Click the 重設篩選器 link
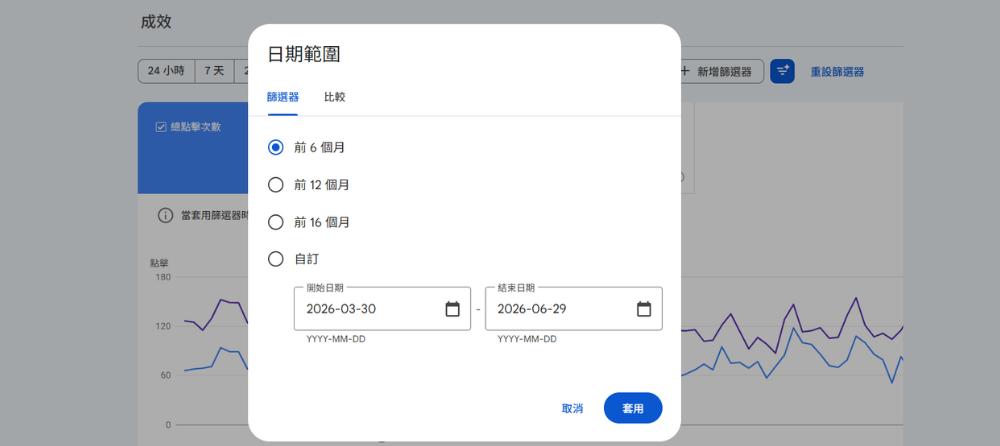The image size is (1000, 446). (837, 72)
